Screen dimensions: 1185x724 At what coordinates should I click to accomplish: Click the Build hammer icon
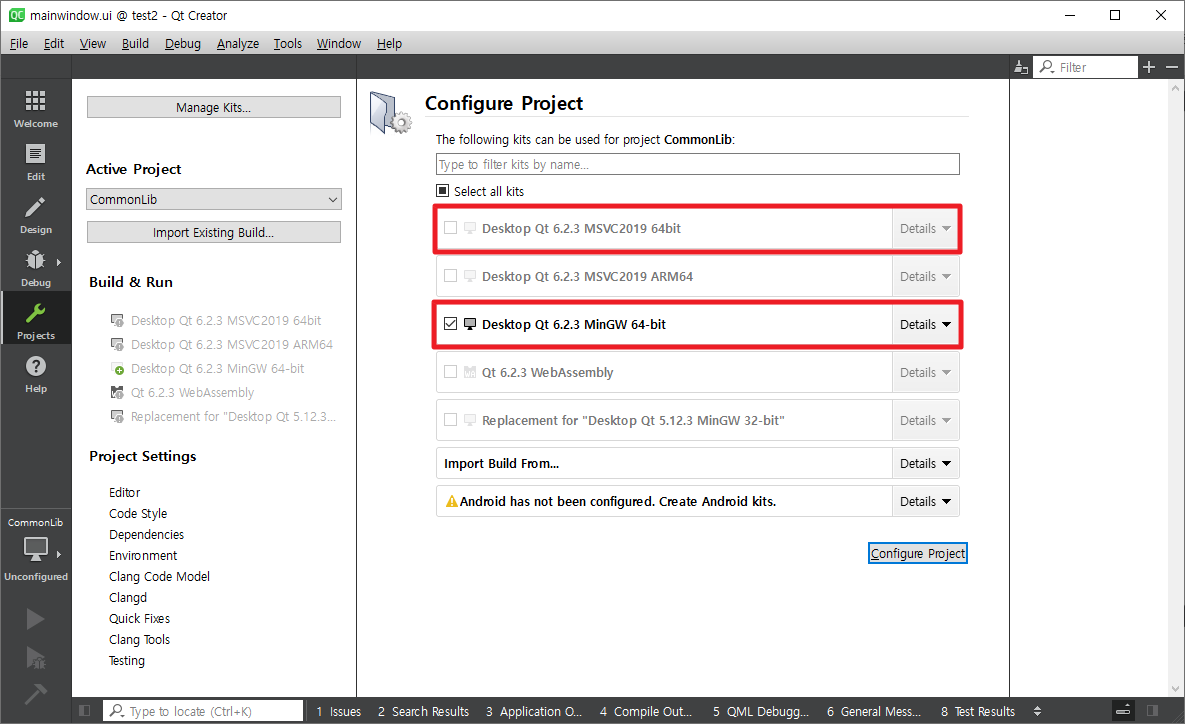[x=35, y=693]
